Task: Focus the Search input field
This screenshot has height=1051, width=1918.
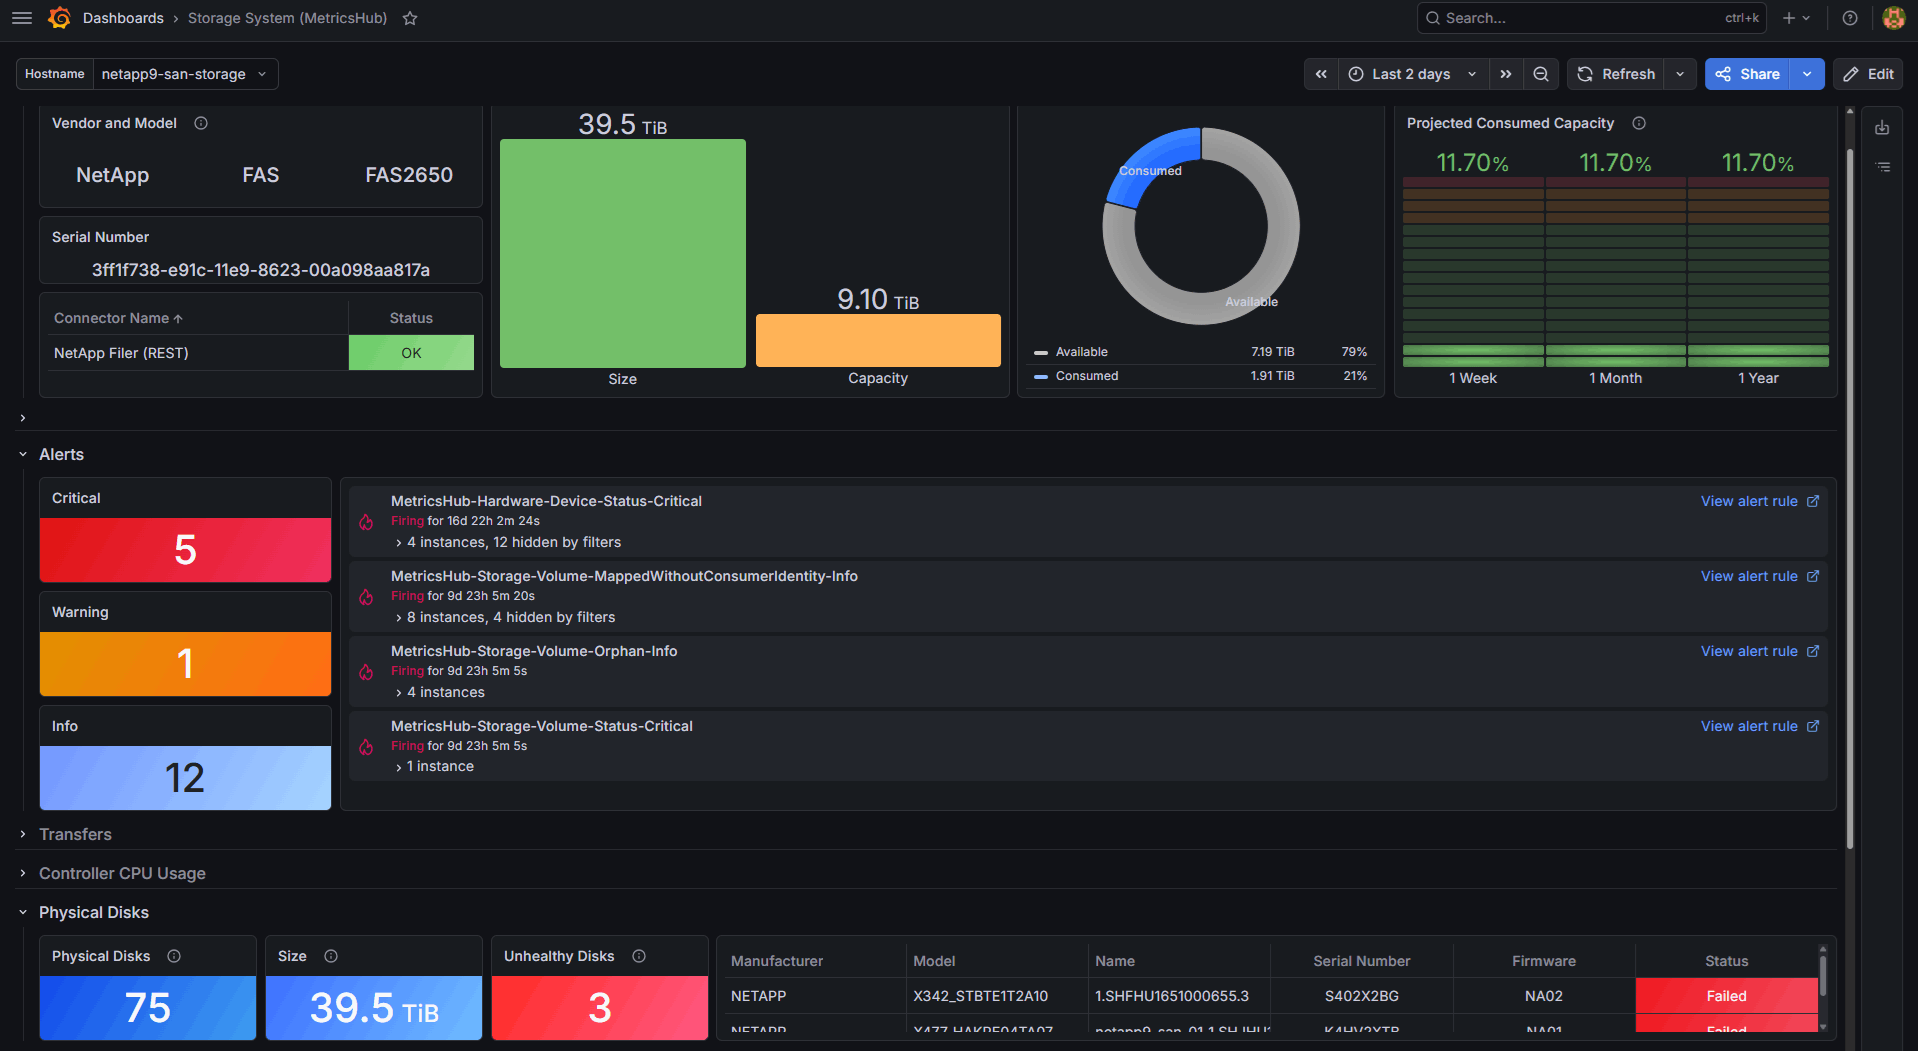Action: click(x=1591, y=18)
